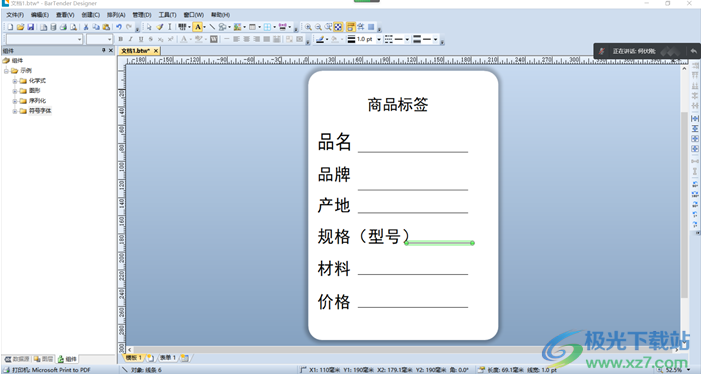Click the New document icon
This screenshot has height=379, width=701.
[x=10, y=27]
